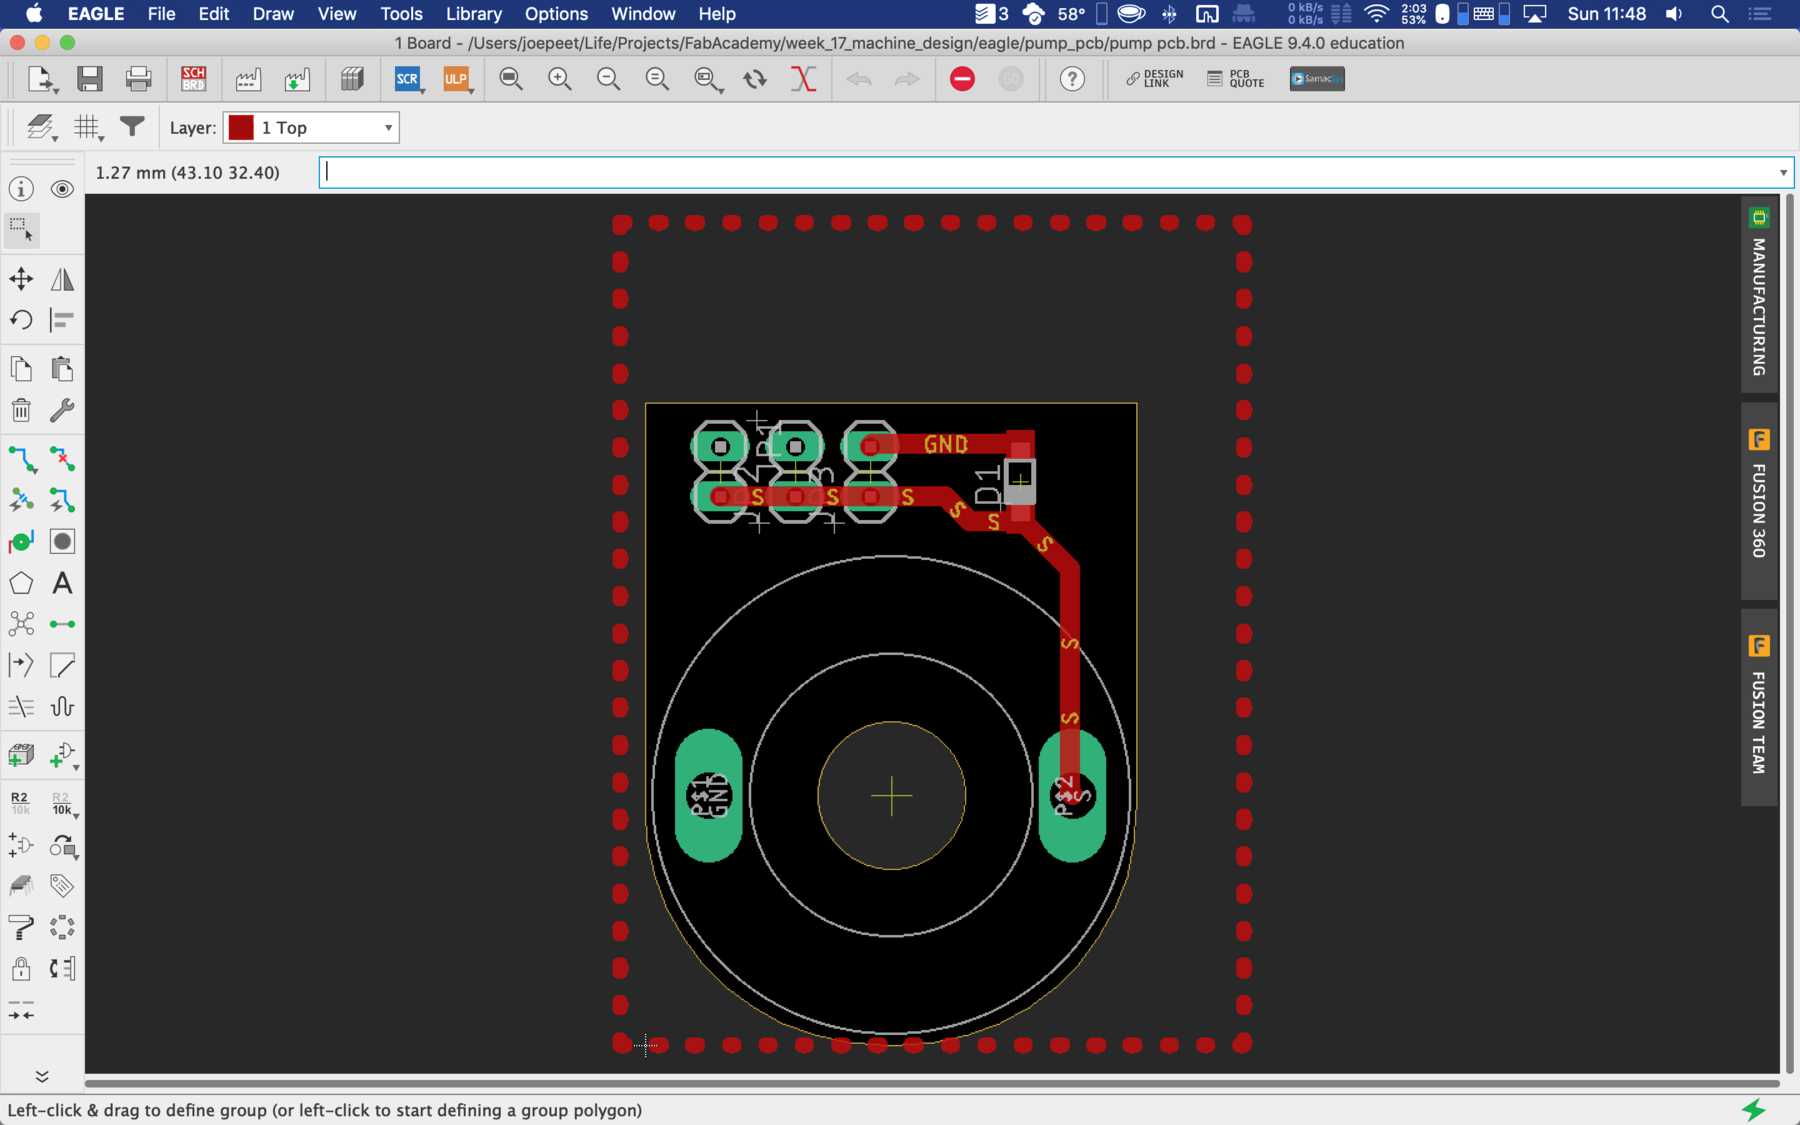Select the Polygon drawing tool
Viewport: 1800px width, 1125px height.
[21, 583]
